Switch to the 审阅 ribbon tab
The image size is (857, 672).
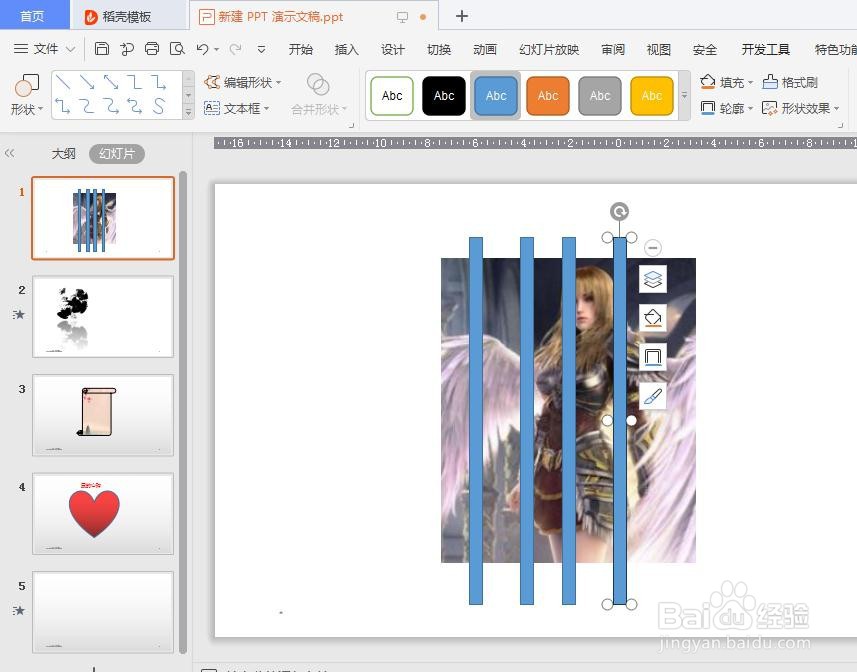click(x=613, y=50)
